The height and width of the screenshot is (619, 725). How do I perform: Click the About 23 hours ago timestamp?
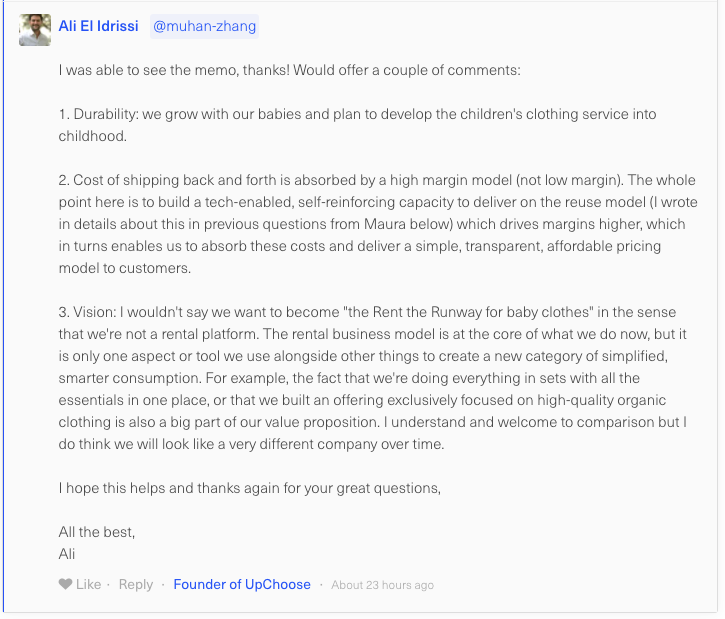point(382,585)
